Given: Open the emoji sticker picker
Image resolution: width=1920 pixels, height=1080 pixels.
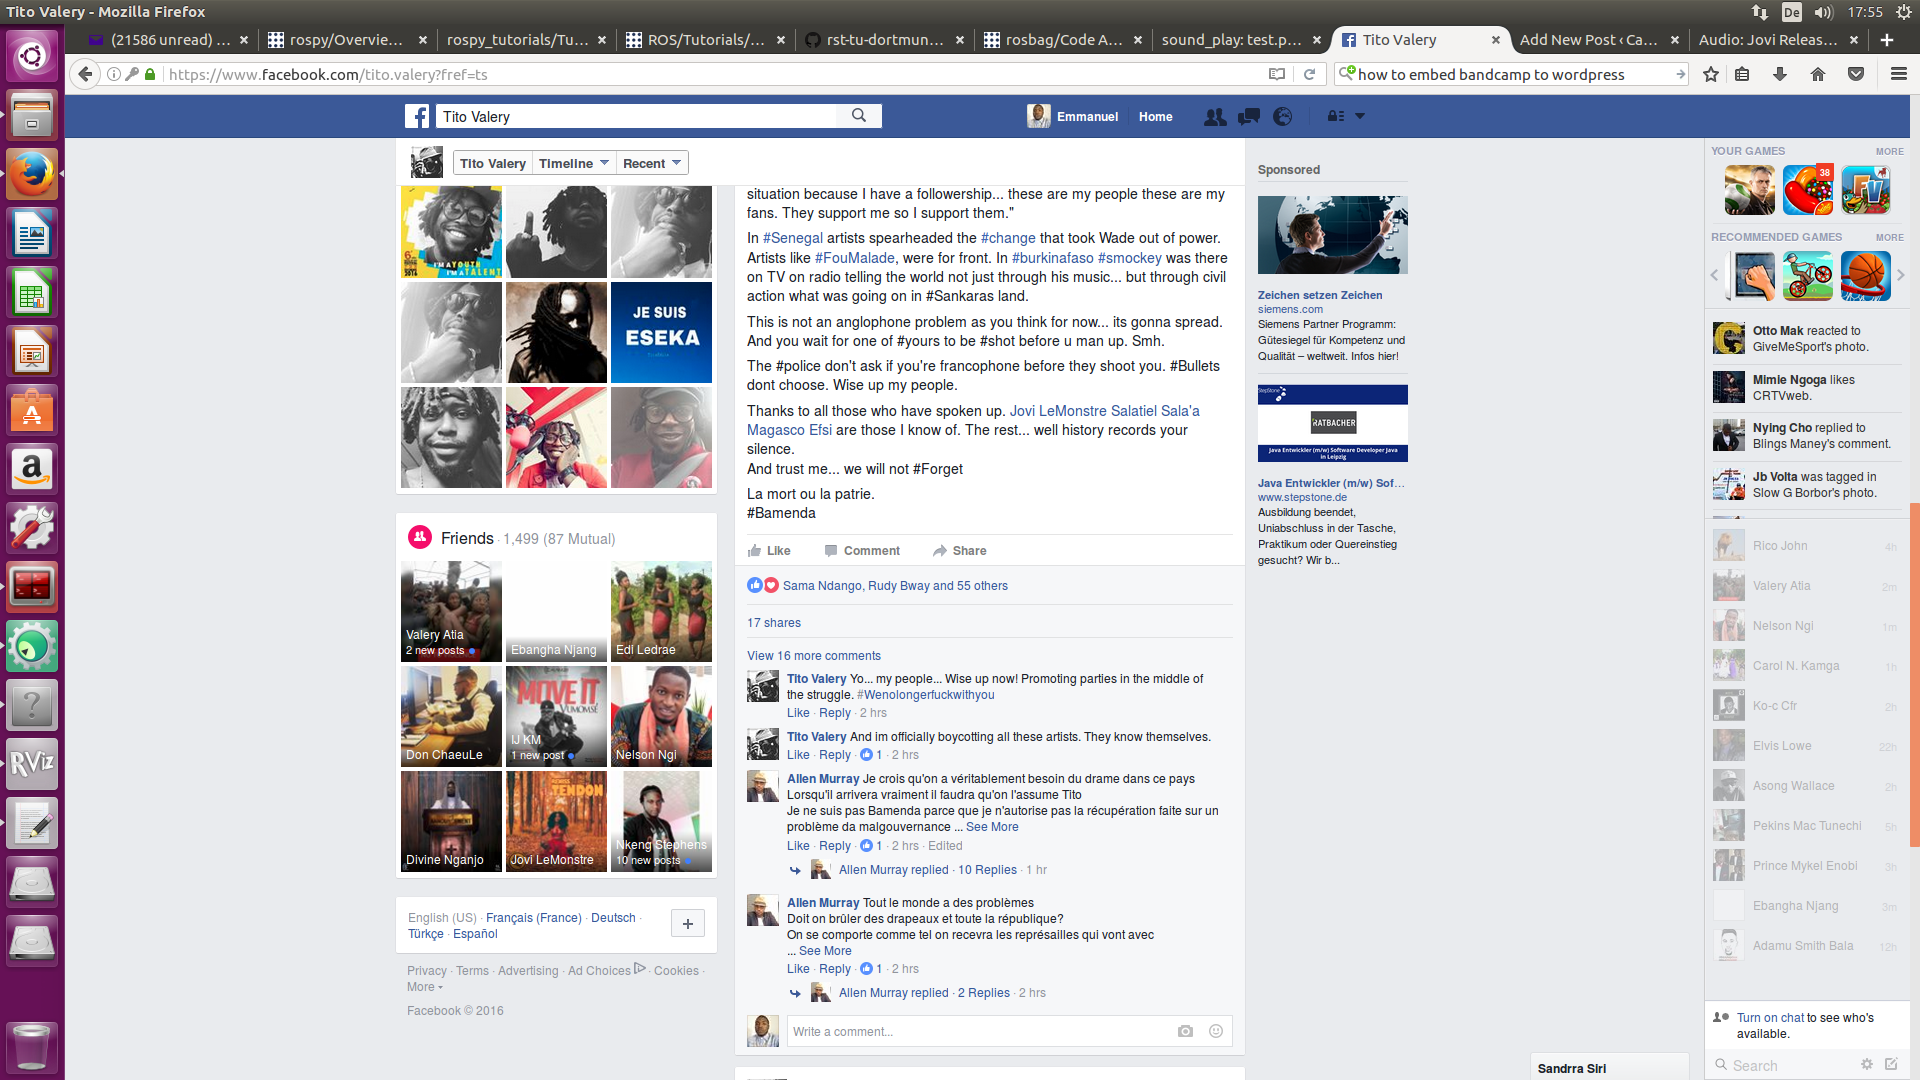Looking at the screenshot, I should [x=1216, y=1031].
